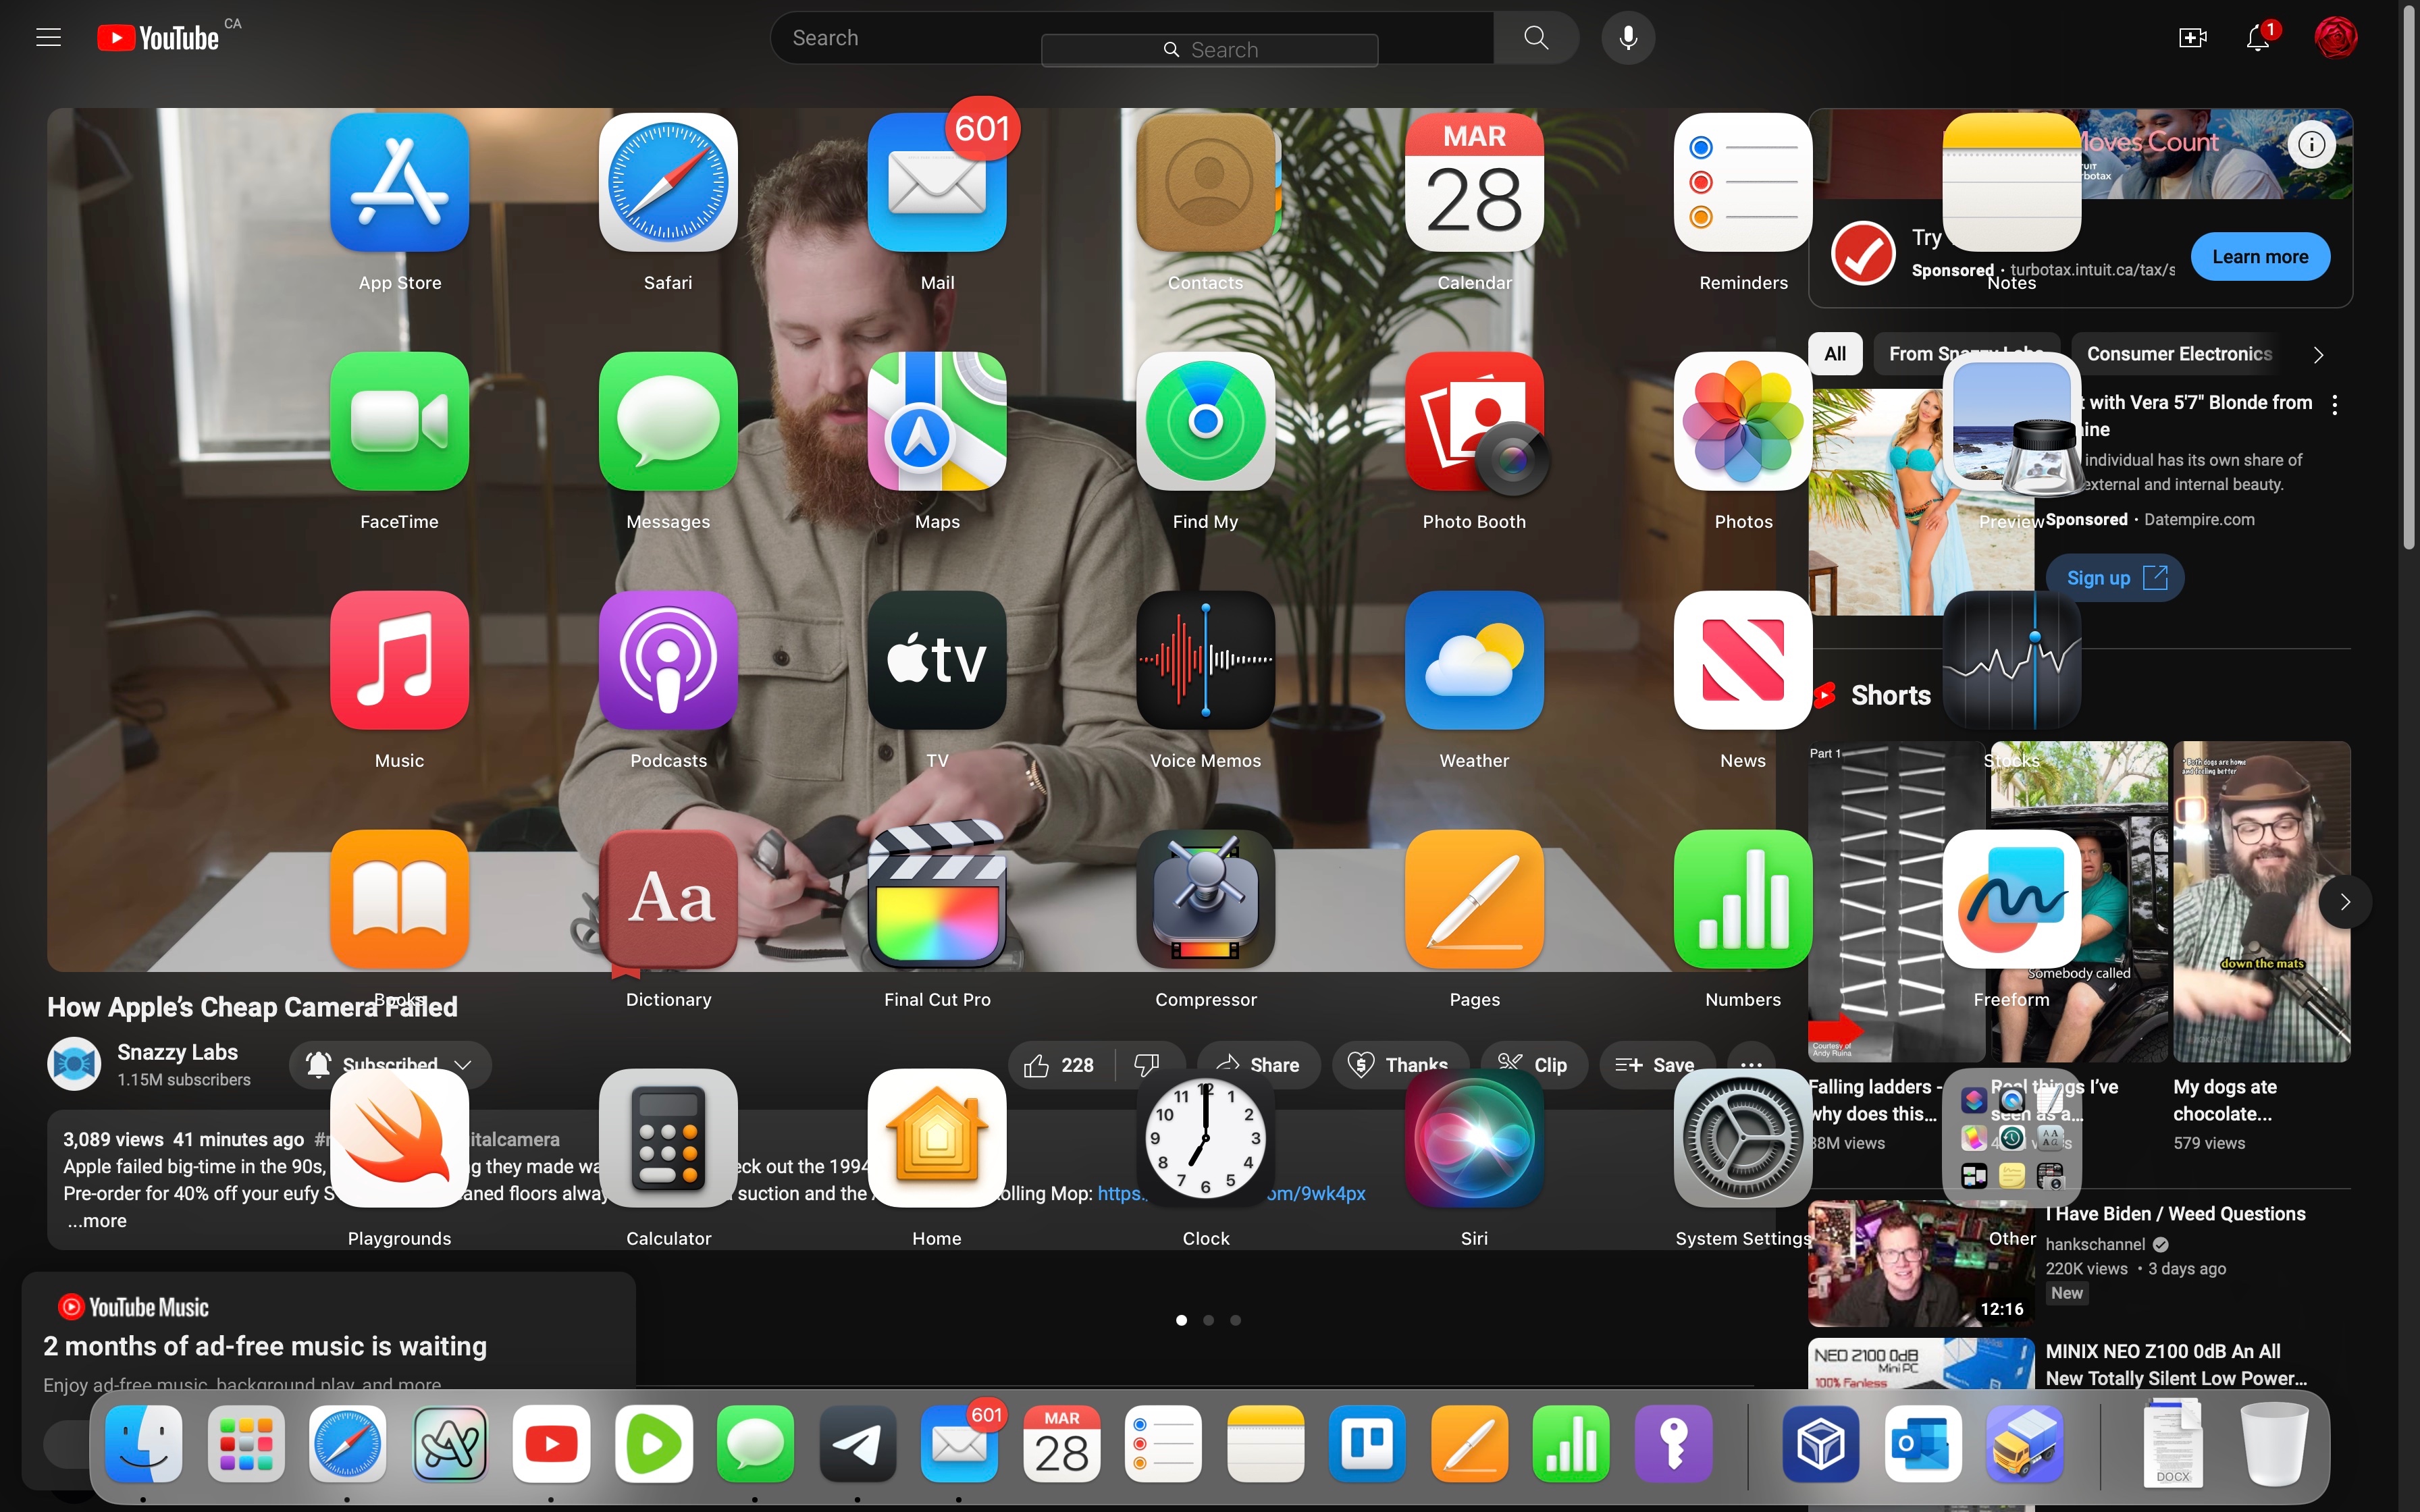Switch to the Consumer Electronics filter chip

2178,354
